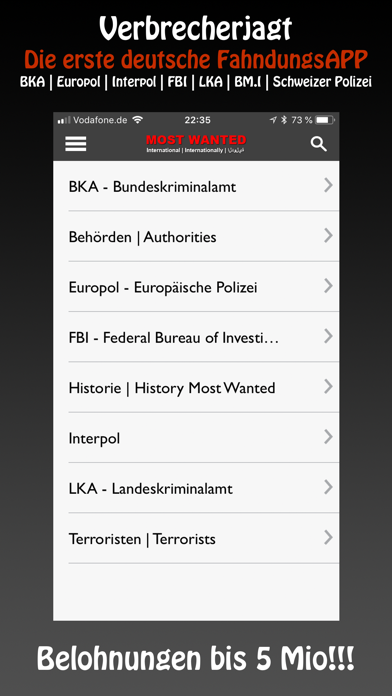The image size is (392, 696).
Task: Tap the location arrow status icon
Action: coord(273,120)
